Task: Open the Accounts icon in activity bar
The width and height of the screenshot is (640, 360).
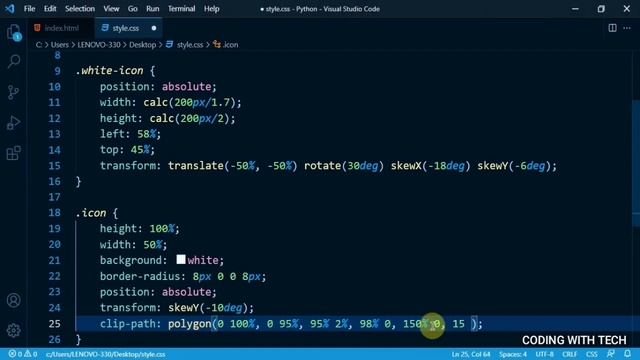Action: tap(13, 300)
